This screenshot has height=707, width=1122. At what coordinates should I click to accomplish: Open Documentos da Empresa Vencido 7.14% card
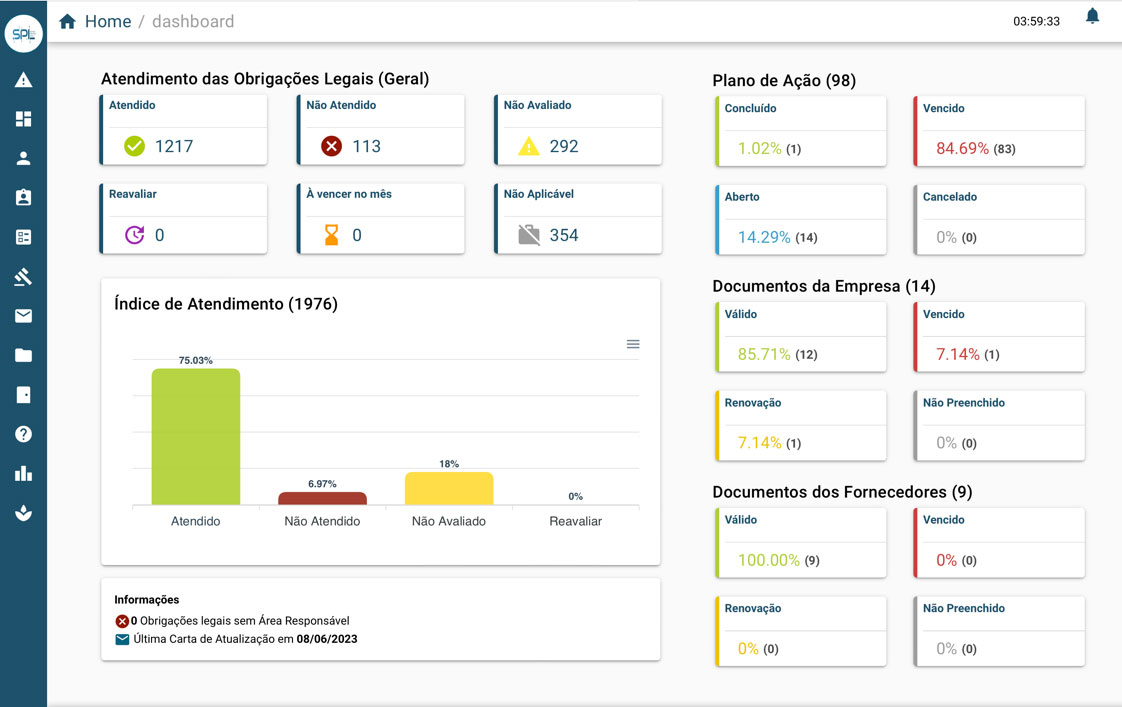tap(999, 337)
